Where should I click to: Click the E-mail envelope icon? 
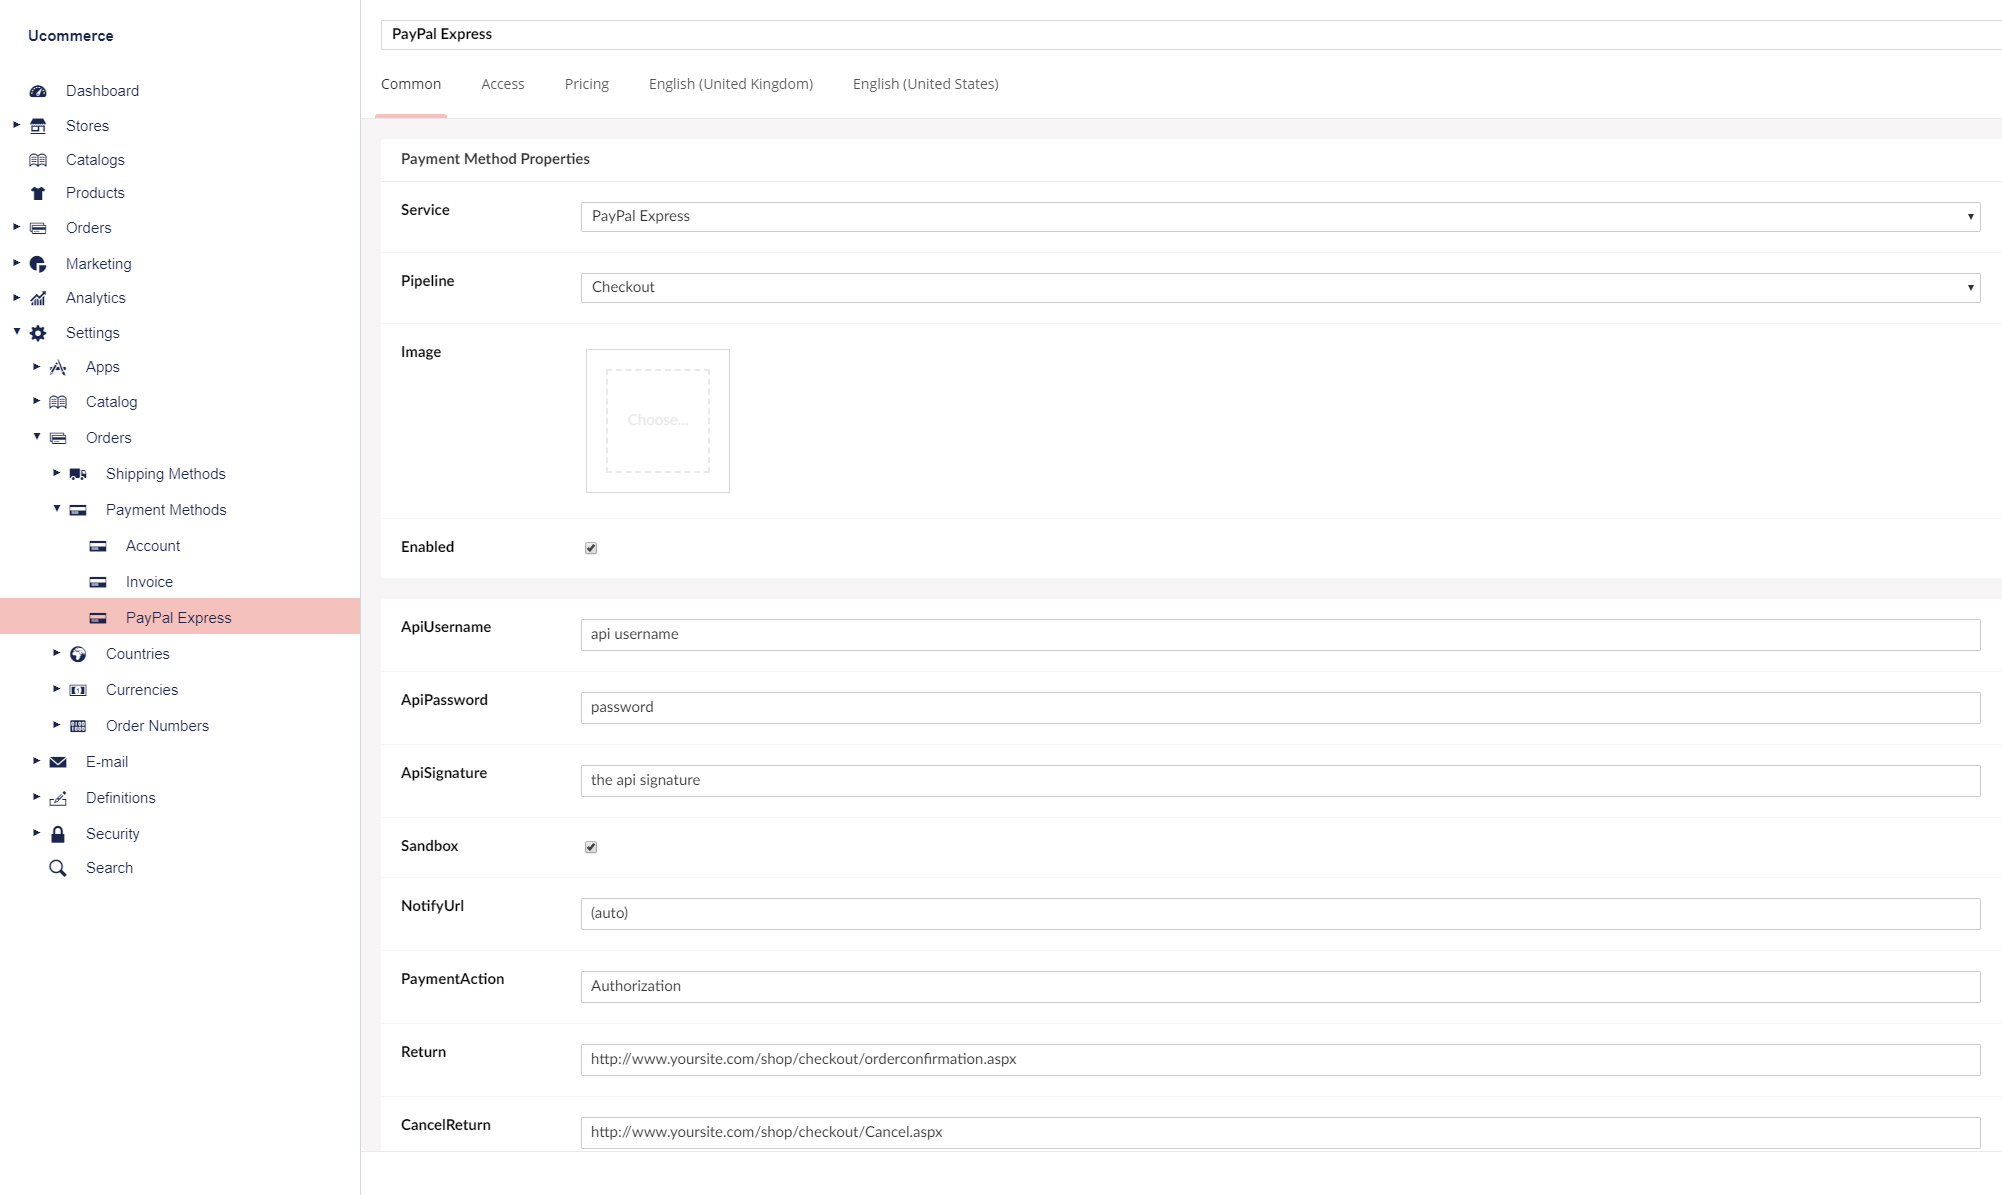58,762
